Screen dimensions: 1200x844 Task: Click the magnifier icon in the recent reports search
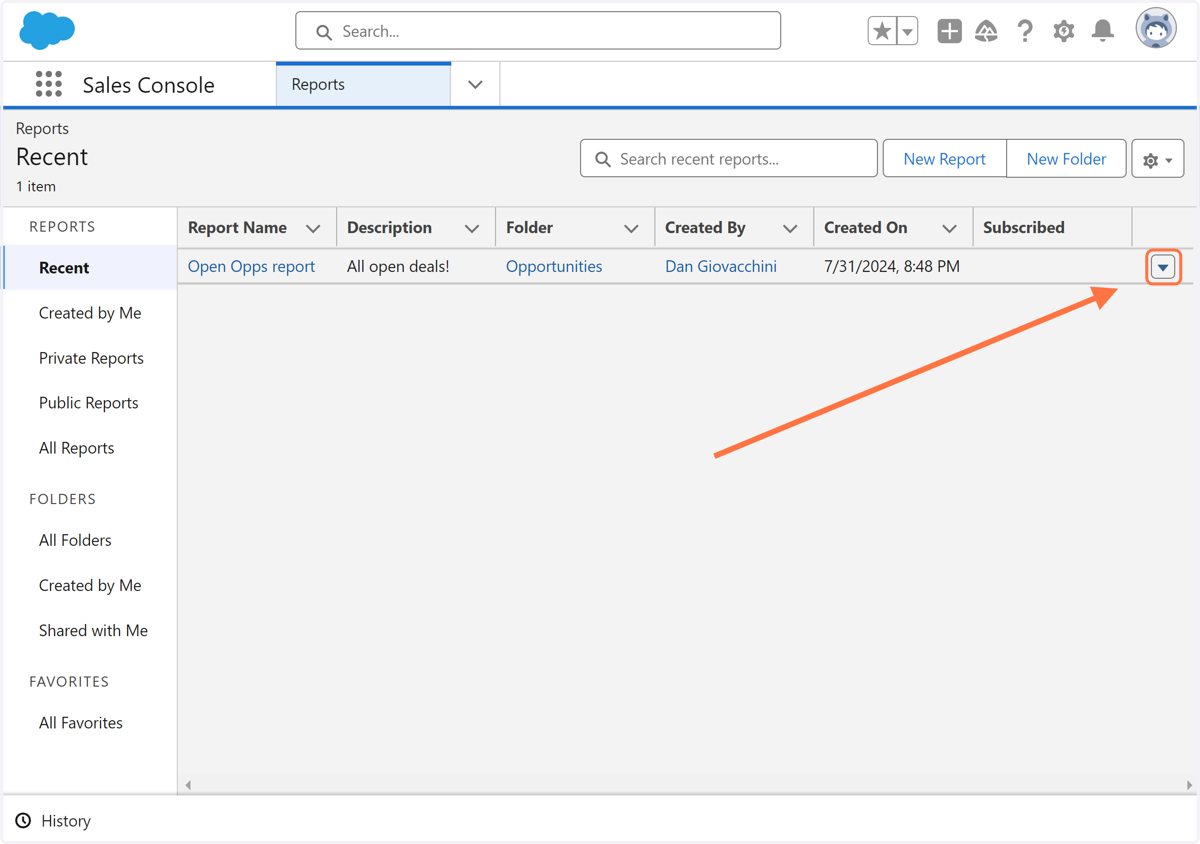pyautogui.click(x=603, y=159)
